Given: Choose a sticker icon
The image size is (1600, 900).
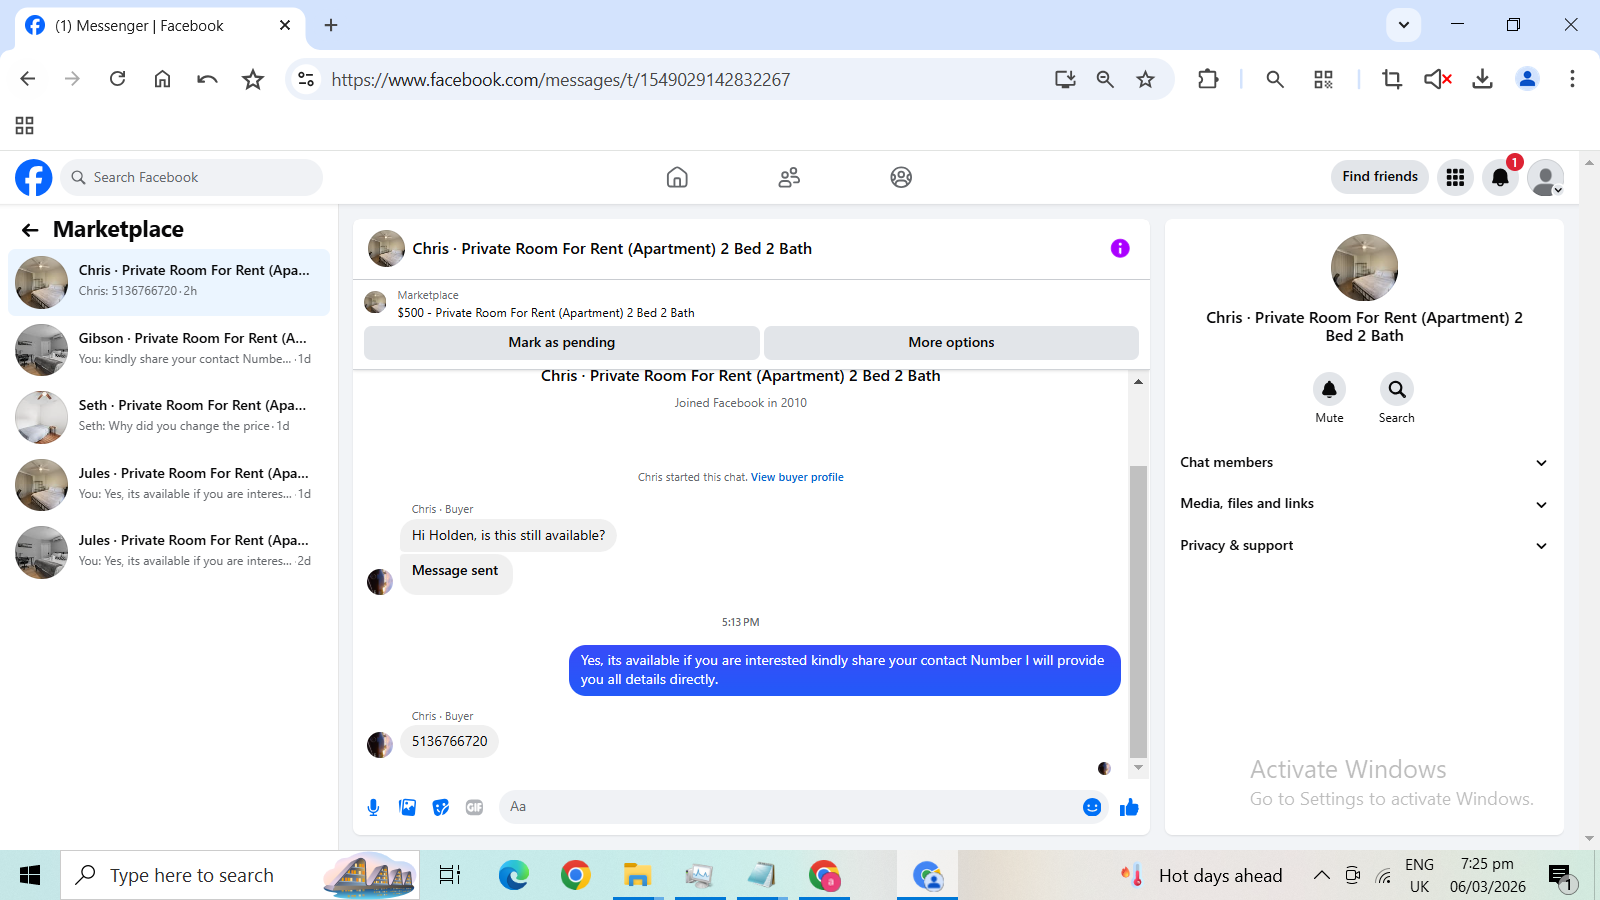Looking at the screenshot, I should tap(441, 807).
